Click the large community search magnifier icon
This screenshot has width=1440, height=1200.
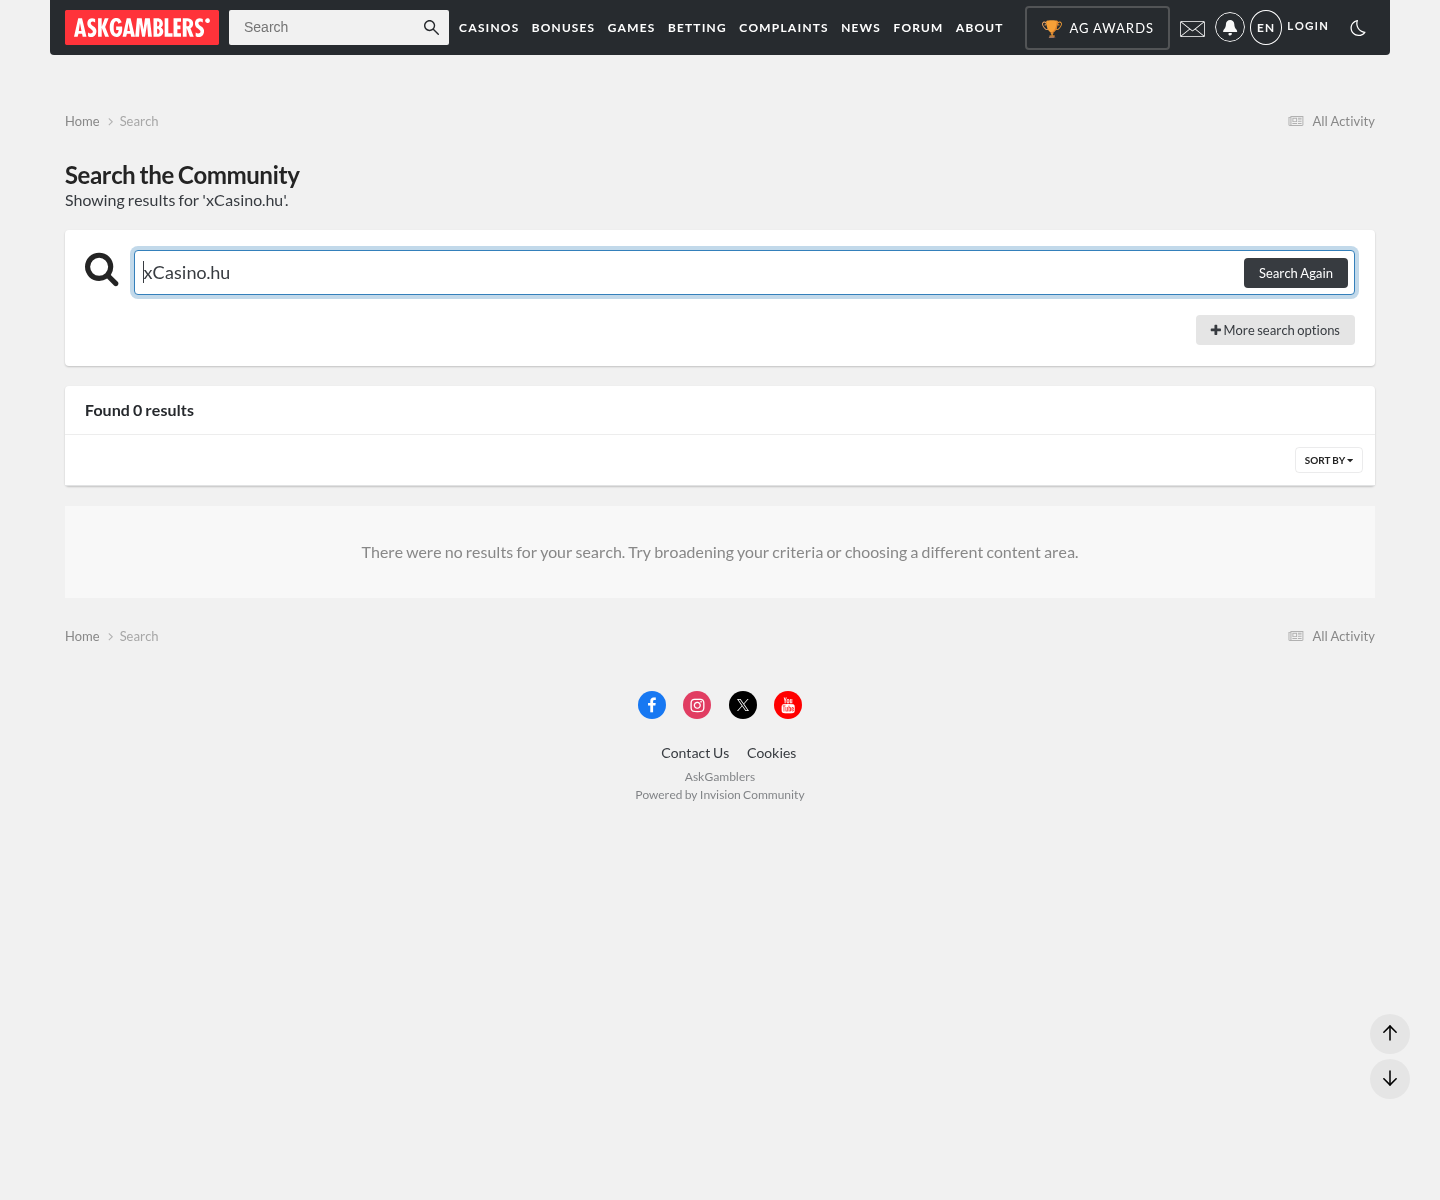(x=101, y=269)
